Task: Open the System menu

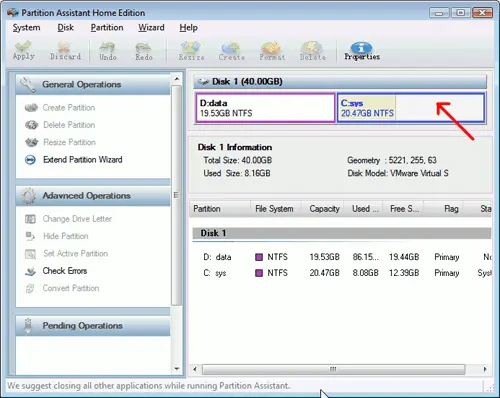Action: coord(26,28)
